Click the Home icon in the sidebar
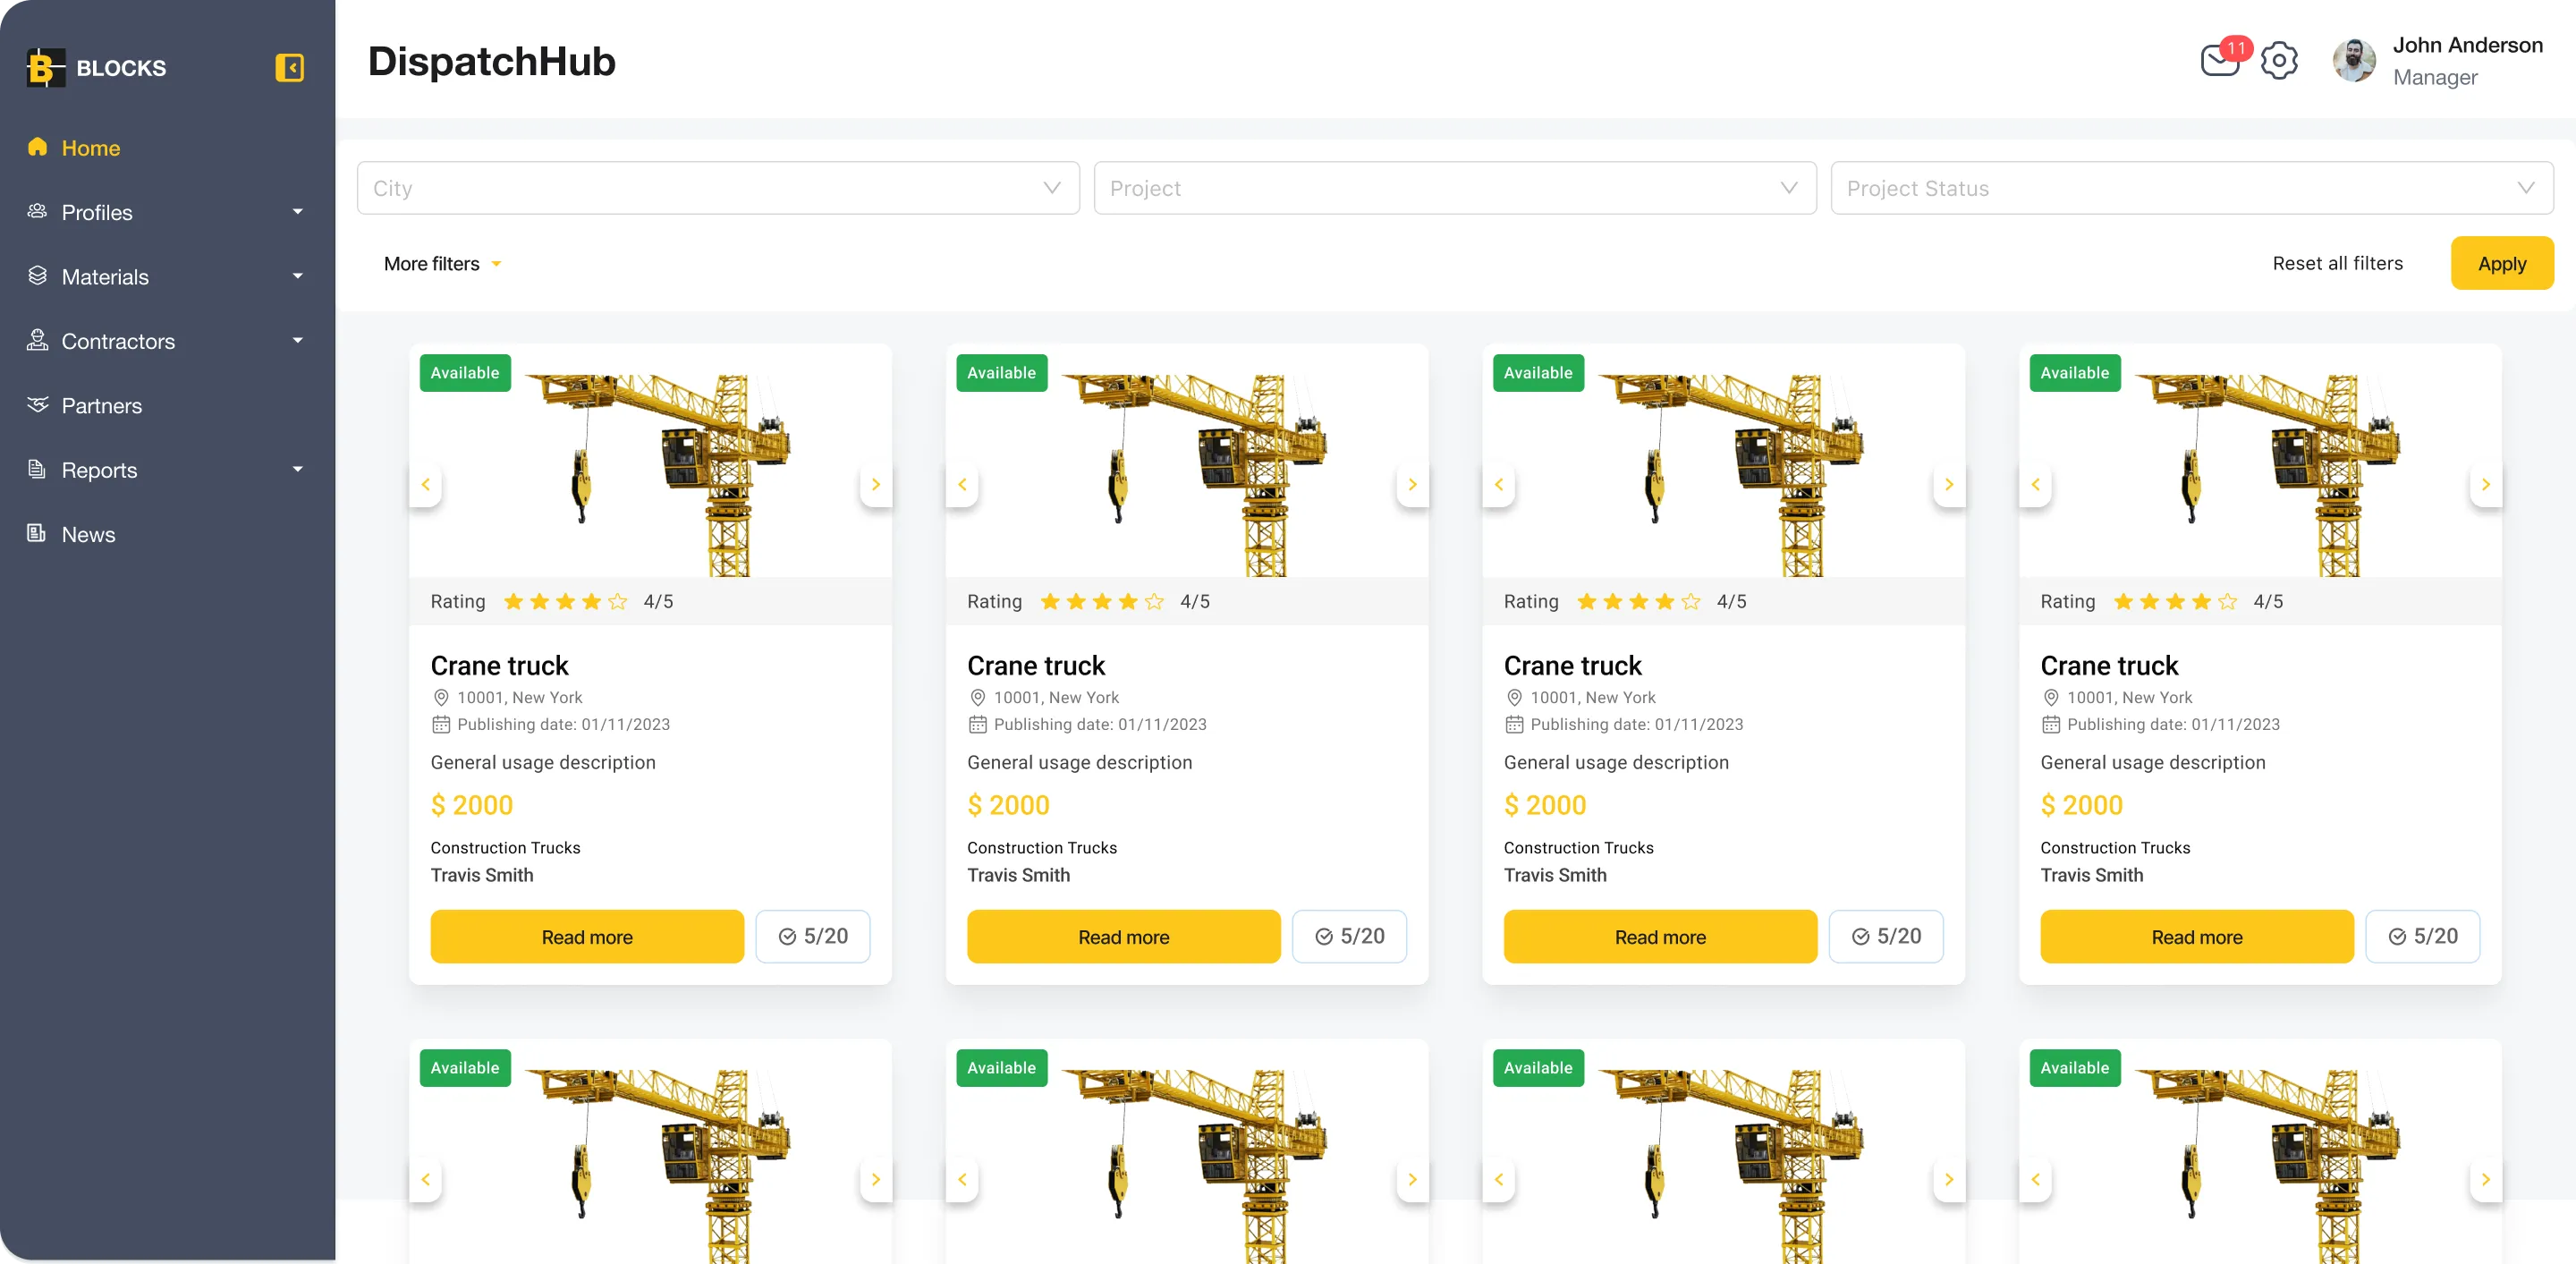 coord(37,147)
